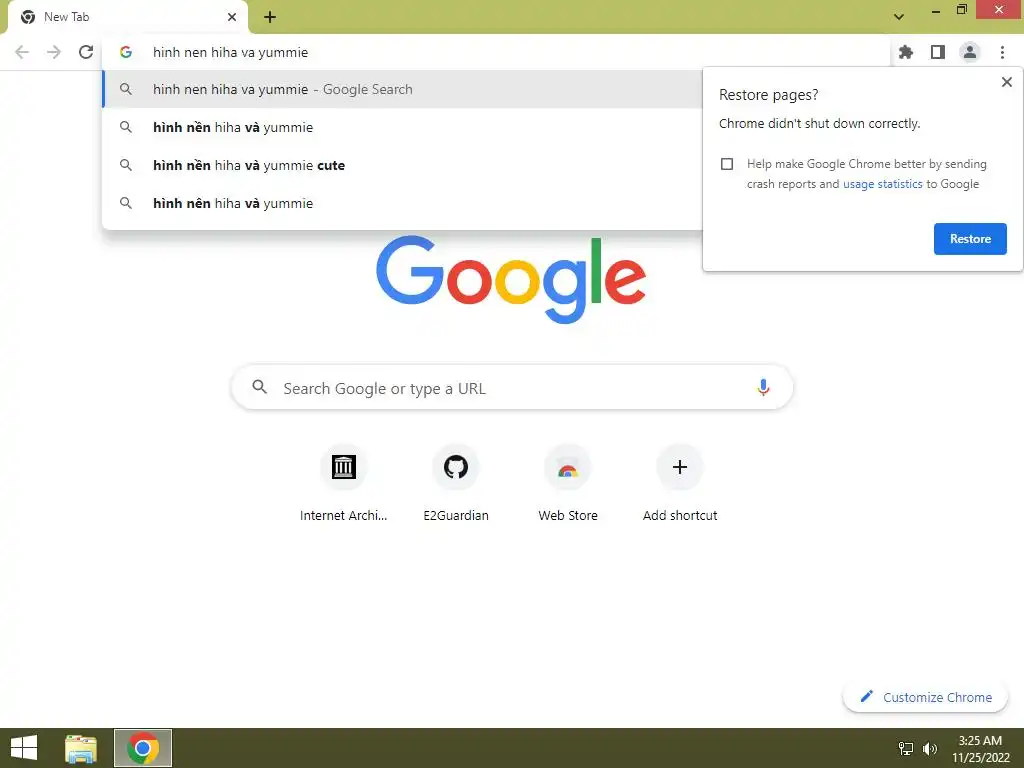Expand the tab search chevron
1024x768 pixels.
(x=899, y=17)
